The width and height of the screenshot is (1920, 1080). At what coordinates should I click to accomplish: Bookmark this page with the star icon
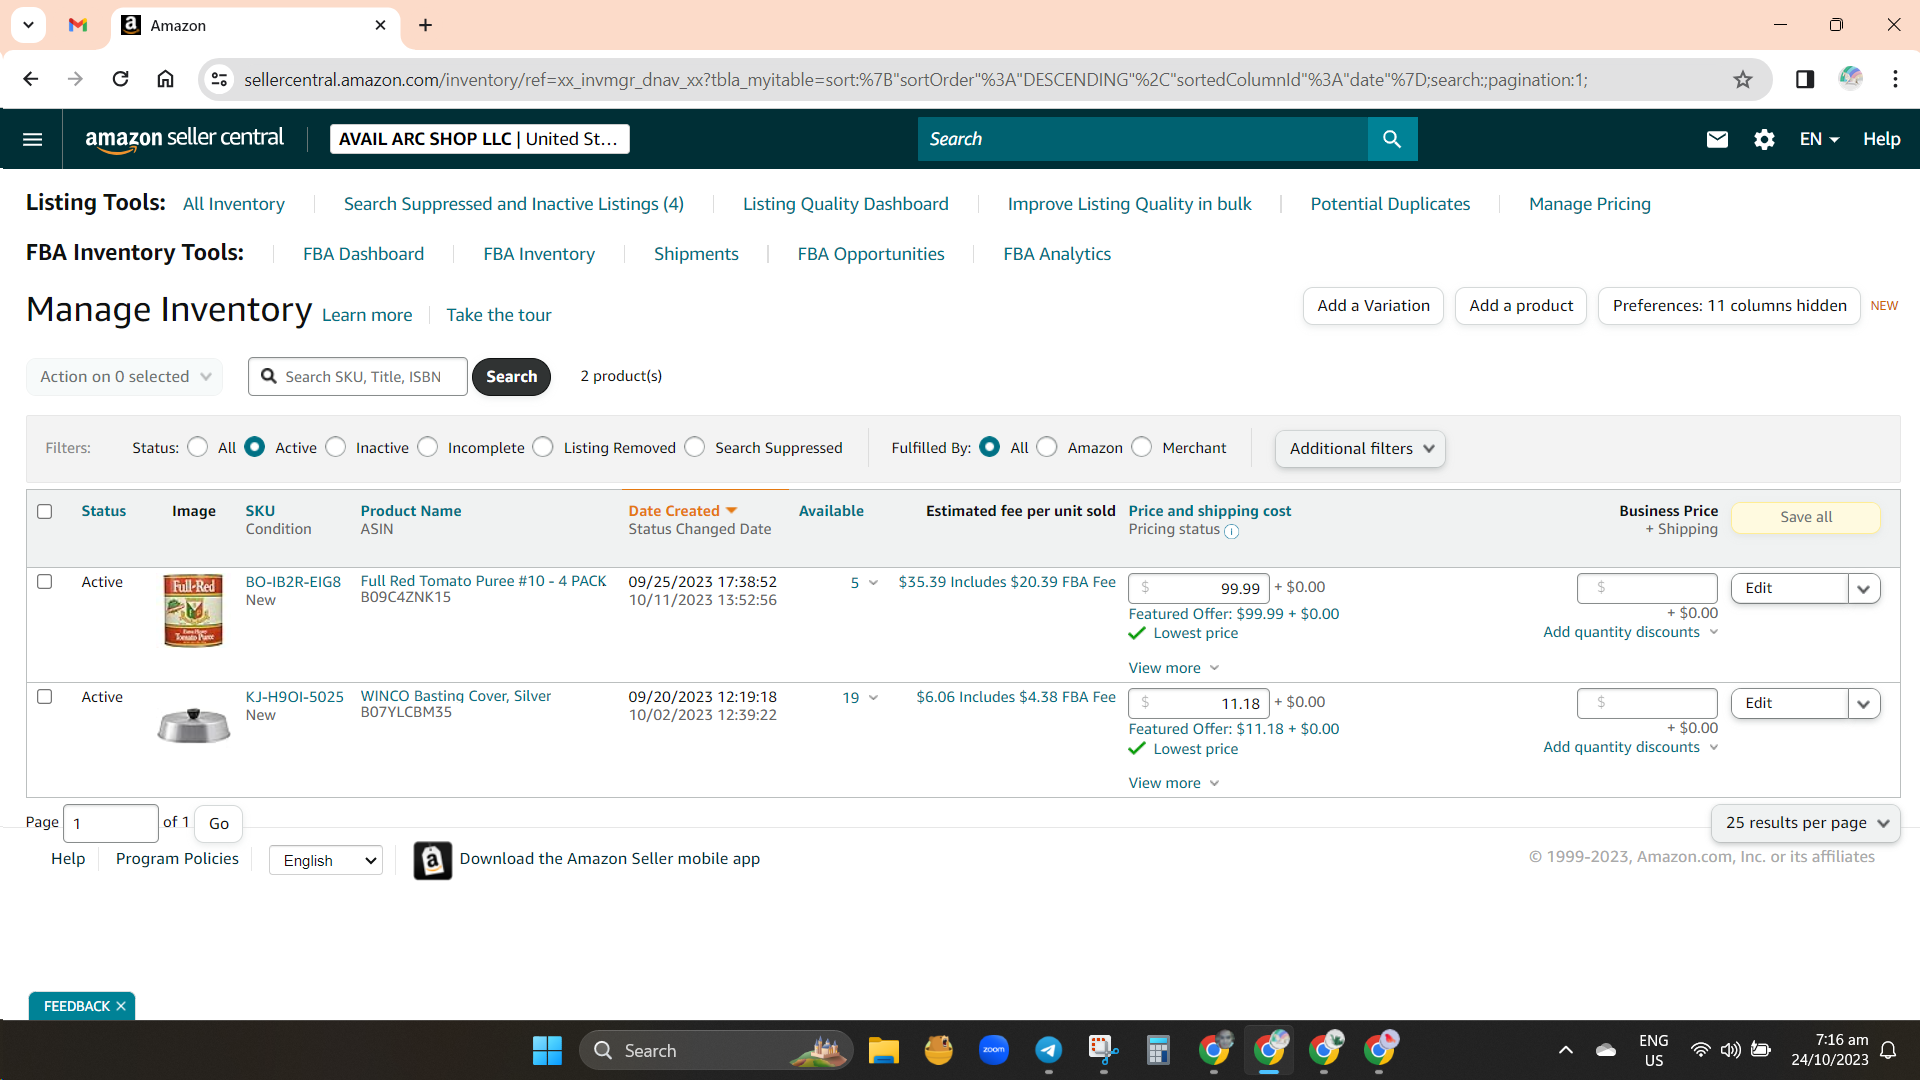(x=1743, y=79)
